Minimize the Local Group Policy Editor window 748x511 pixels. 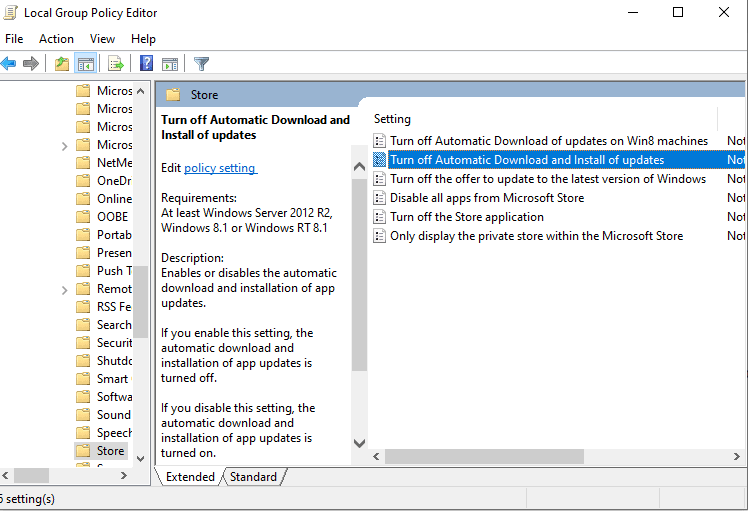pyautogui.click(x=633, y=12)
